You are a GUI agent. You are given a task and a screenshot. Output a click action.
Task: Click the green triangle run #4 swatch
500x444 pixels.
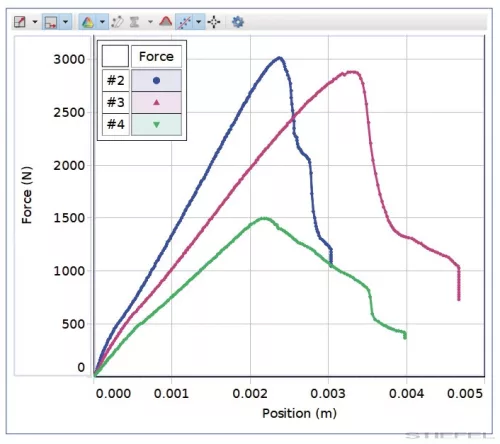coord(156,124)
